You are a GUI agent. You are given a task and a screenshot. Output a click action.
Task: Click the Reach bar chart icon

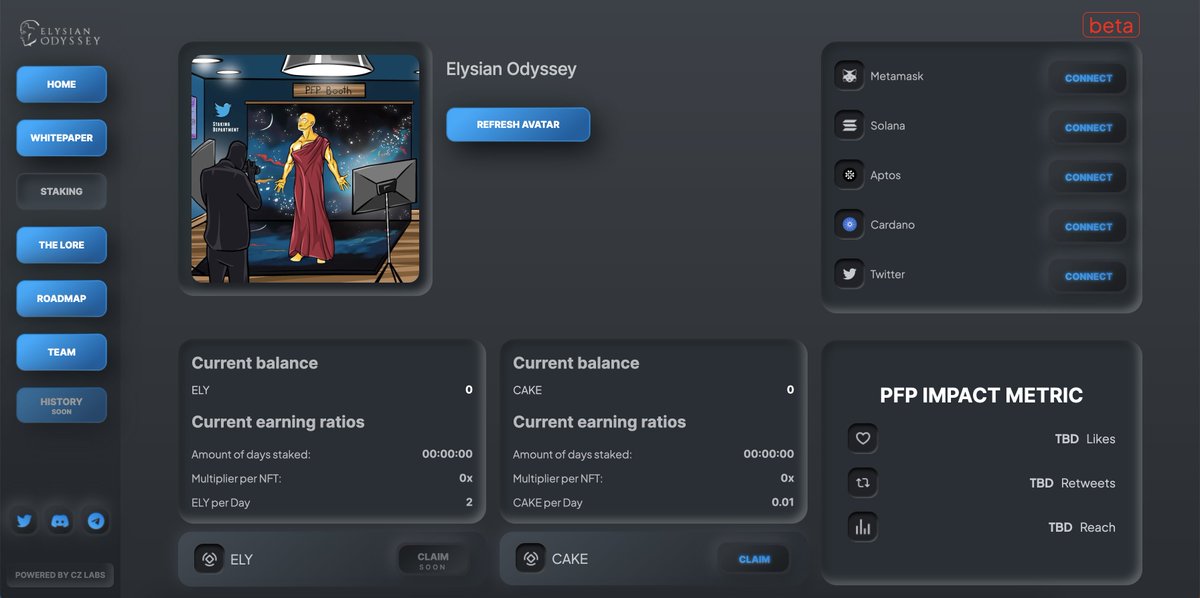point(863,527)
